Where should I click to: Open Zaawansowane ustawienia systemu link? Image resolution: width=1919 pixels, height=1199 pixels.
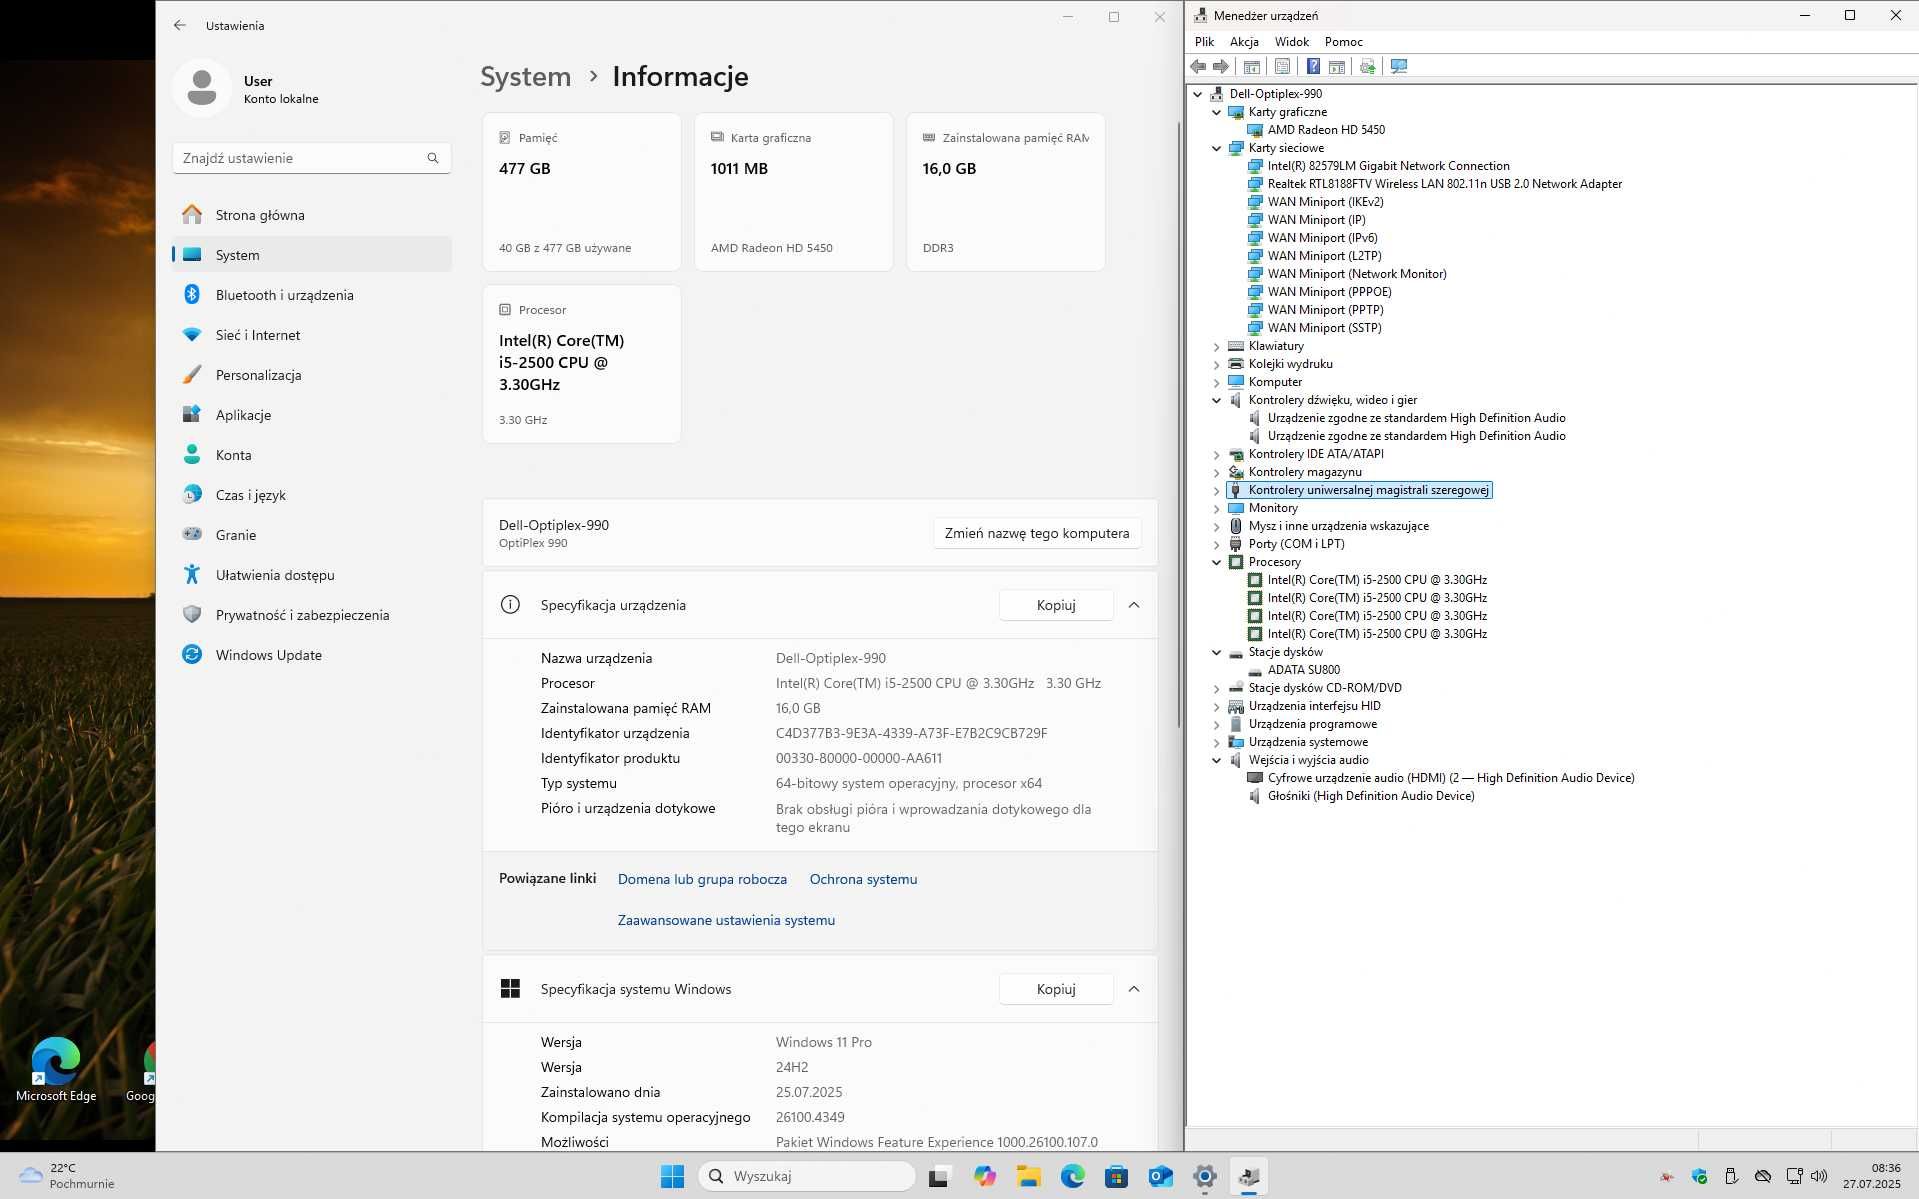tap(726, 920)
